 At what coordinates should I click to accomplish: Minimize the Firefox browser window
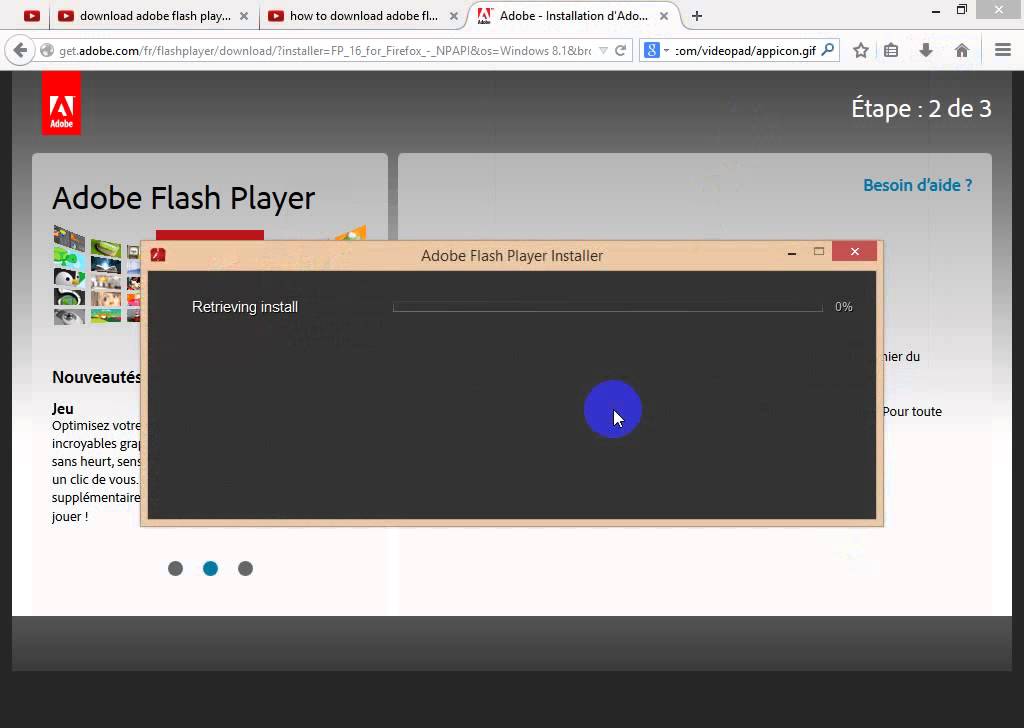936,10
